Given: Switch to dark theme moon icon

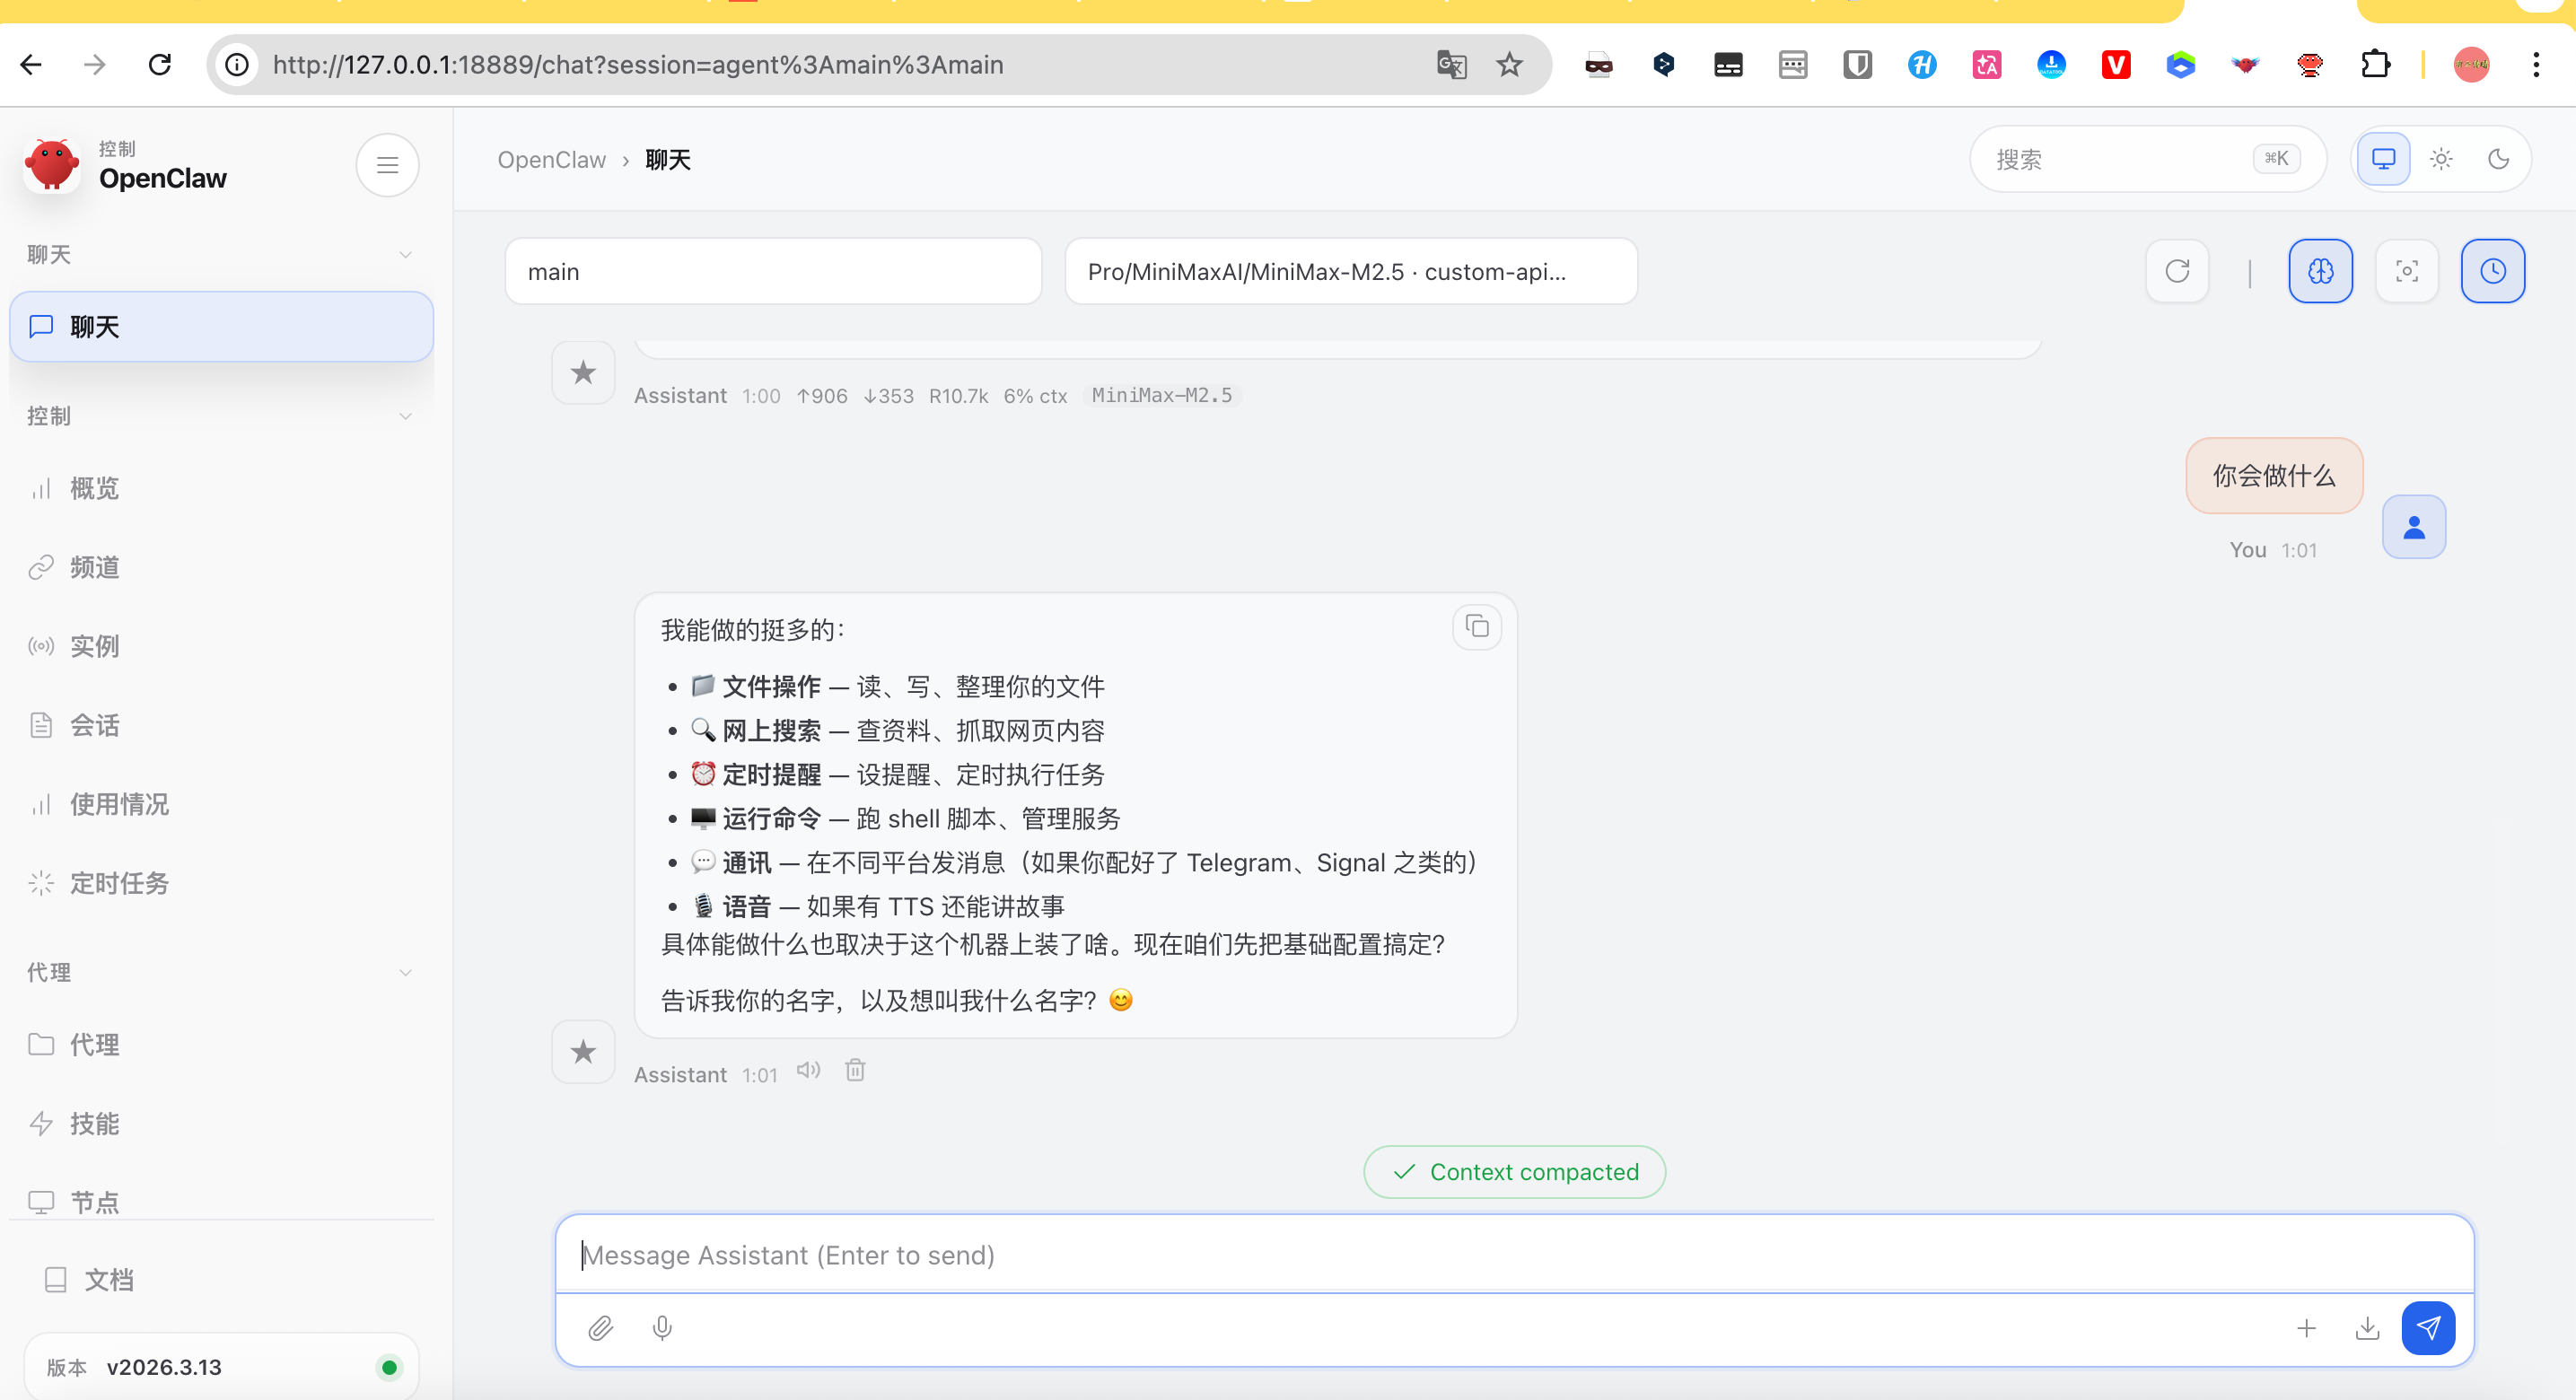Looking at the screenshot, I should click(2498, 159).
